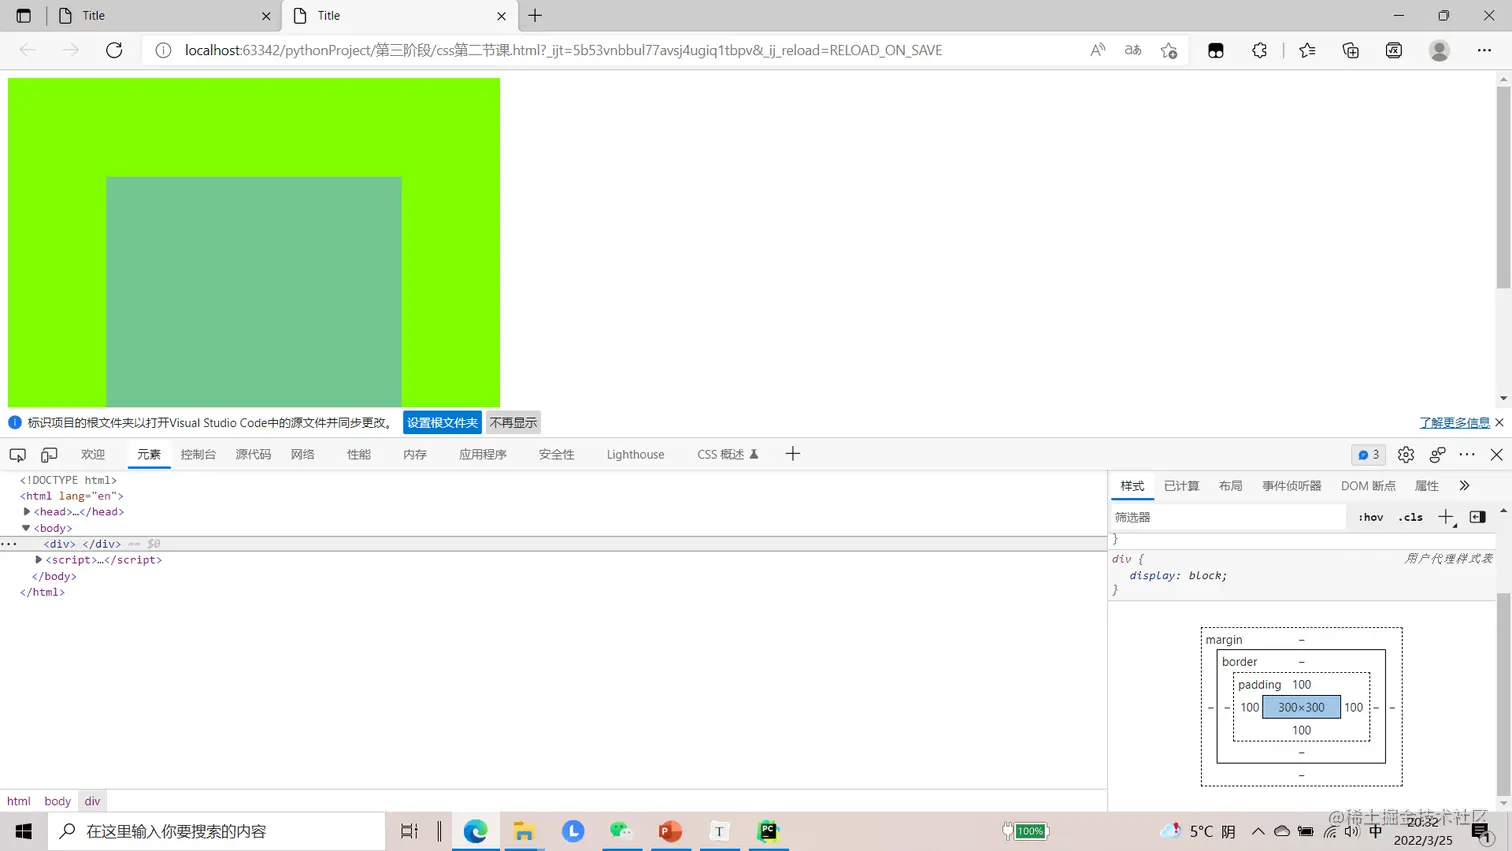The image size is (1512, 851).
Task: Open the DOM 断点 breakpoints pane
Action: [x=1368, y=486]
